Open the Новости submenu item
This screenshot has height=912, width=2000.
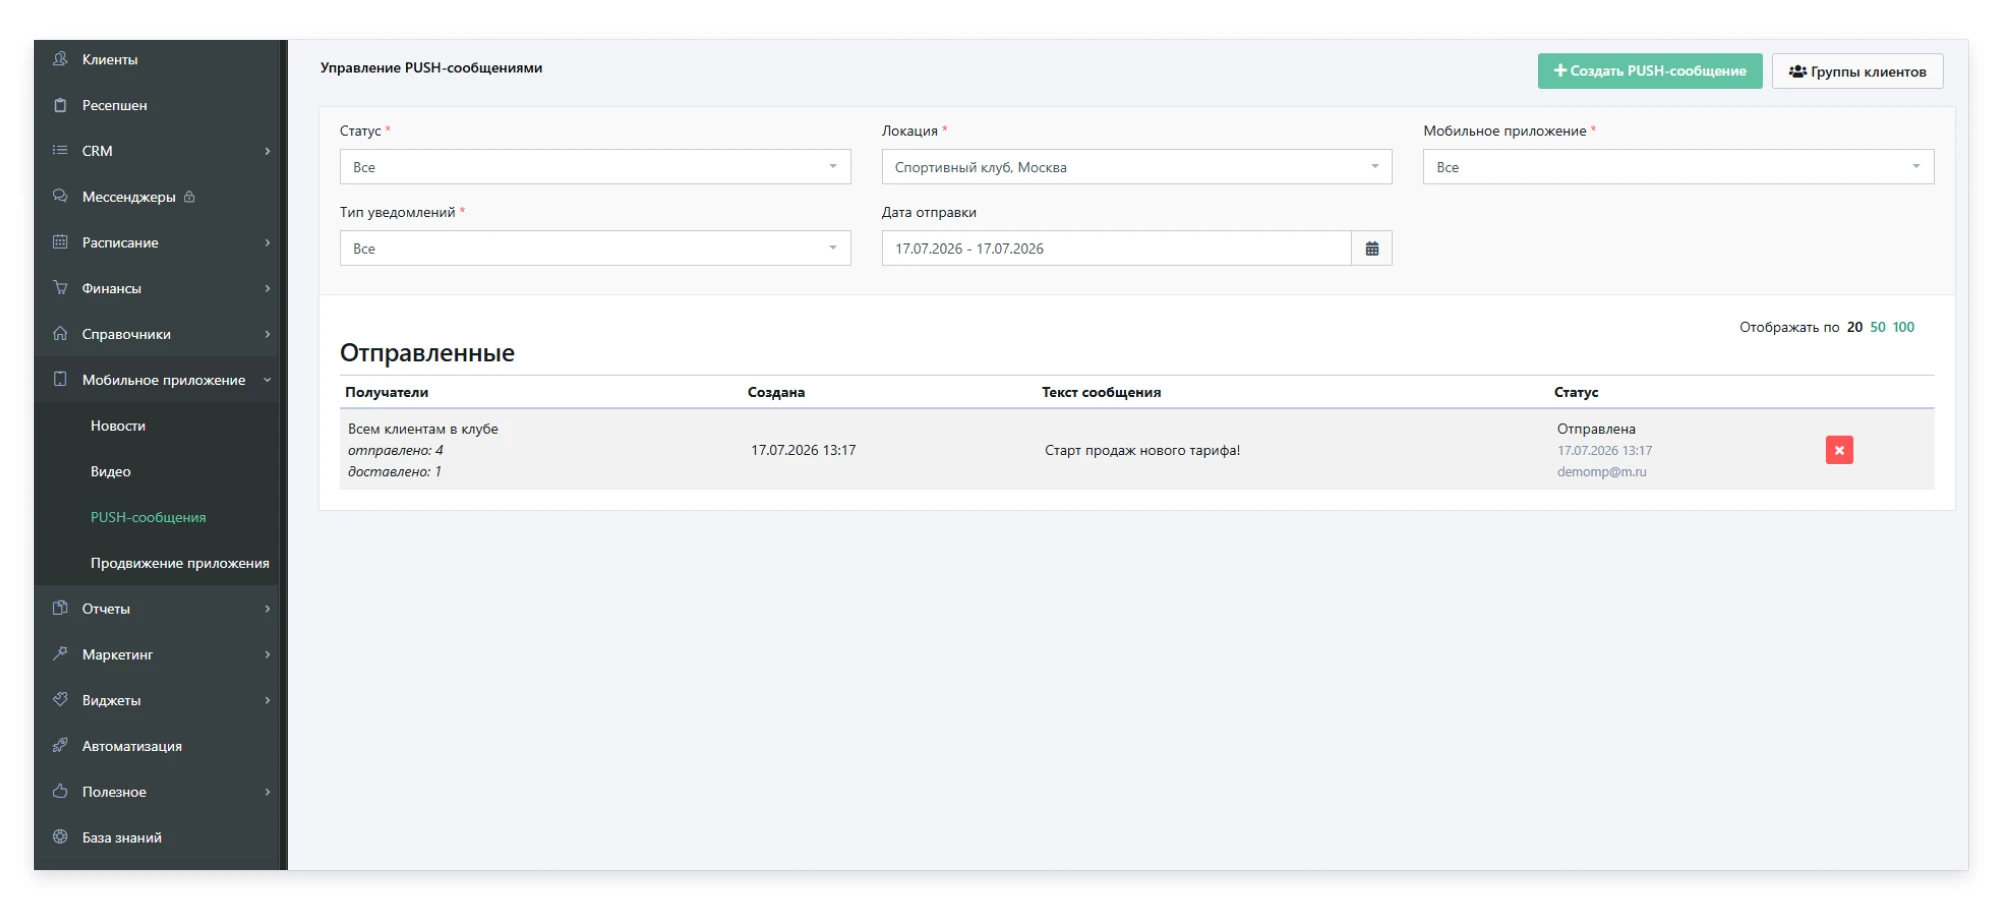118,426
